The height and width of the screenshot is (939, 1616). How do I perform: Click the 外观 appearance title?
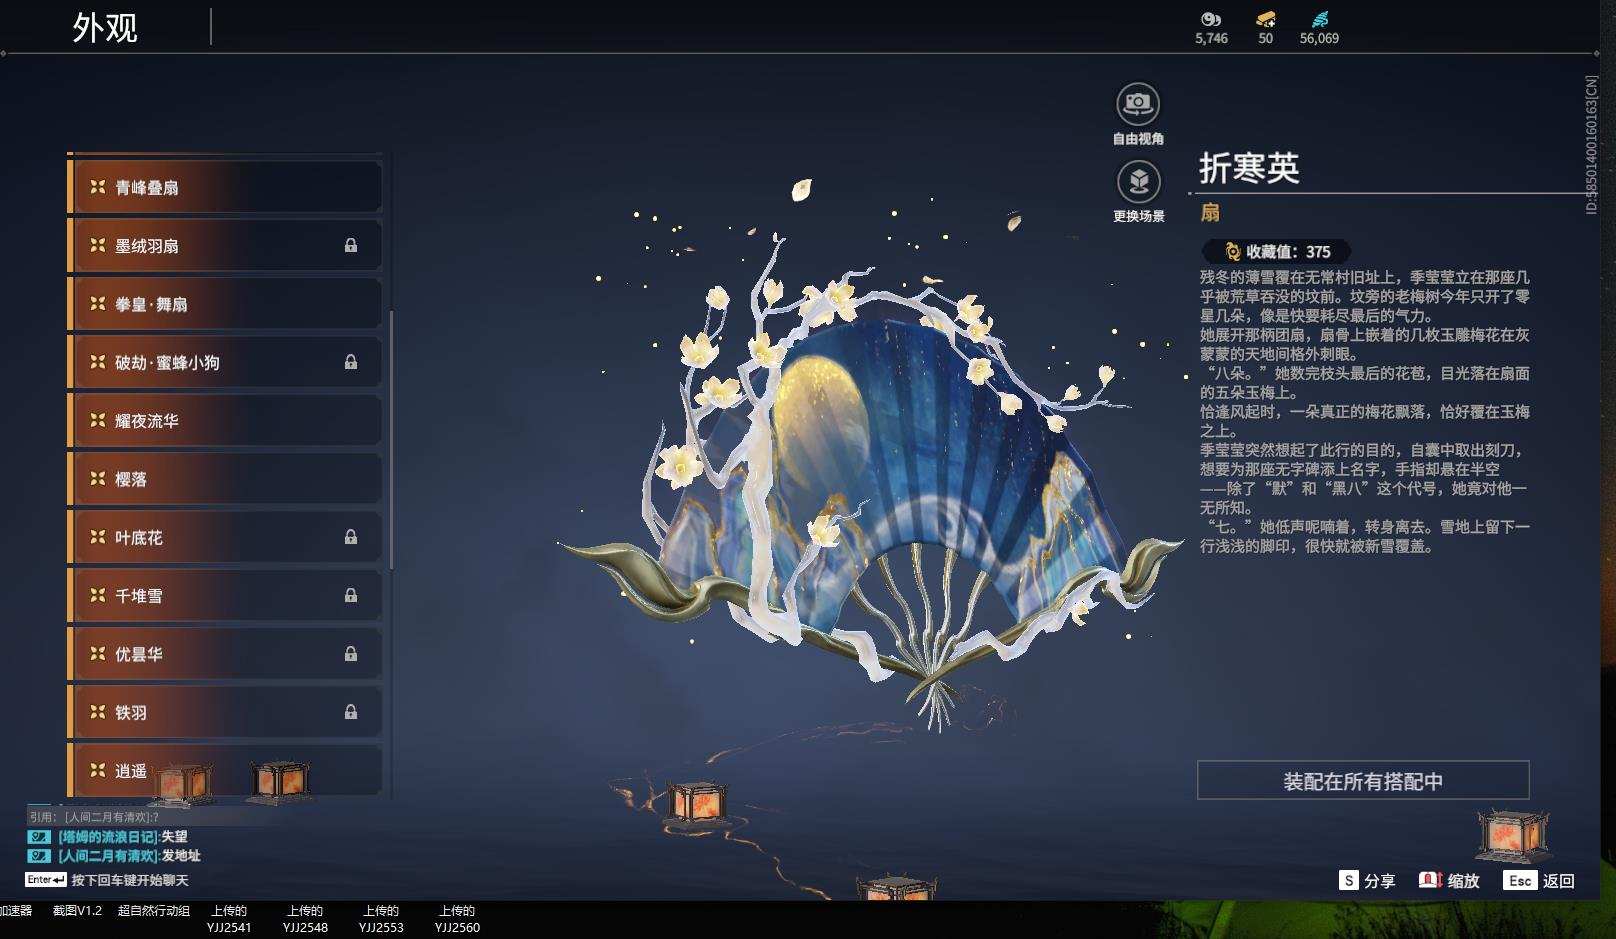(x=105, y=27)
